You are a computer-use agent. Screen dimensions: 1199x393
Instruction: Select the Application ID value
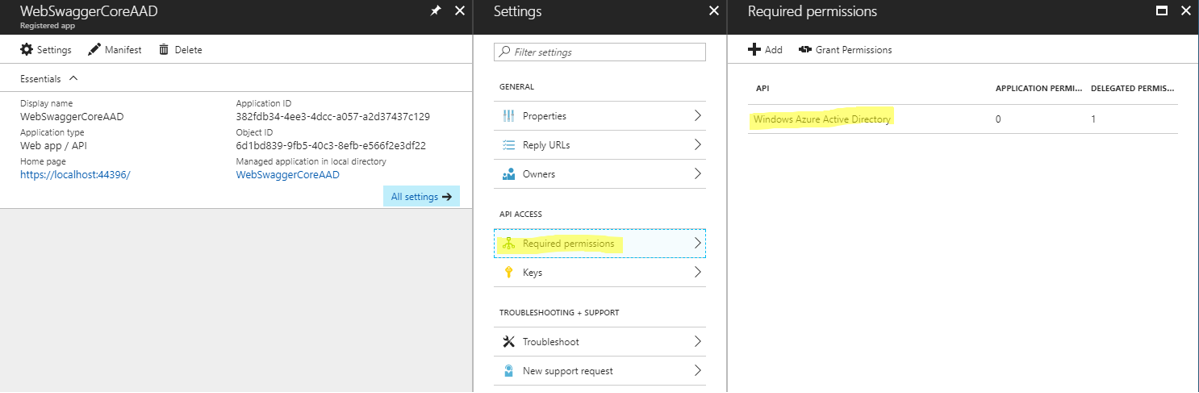coord(333,117)
